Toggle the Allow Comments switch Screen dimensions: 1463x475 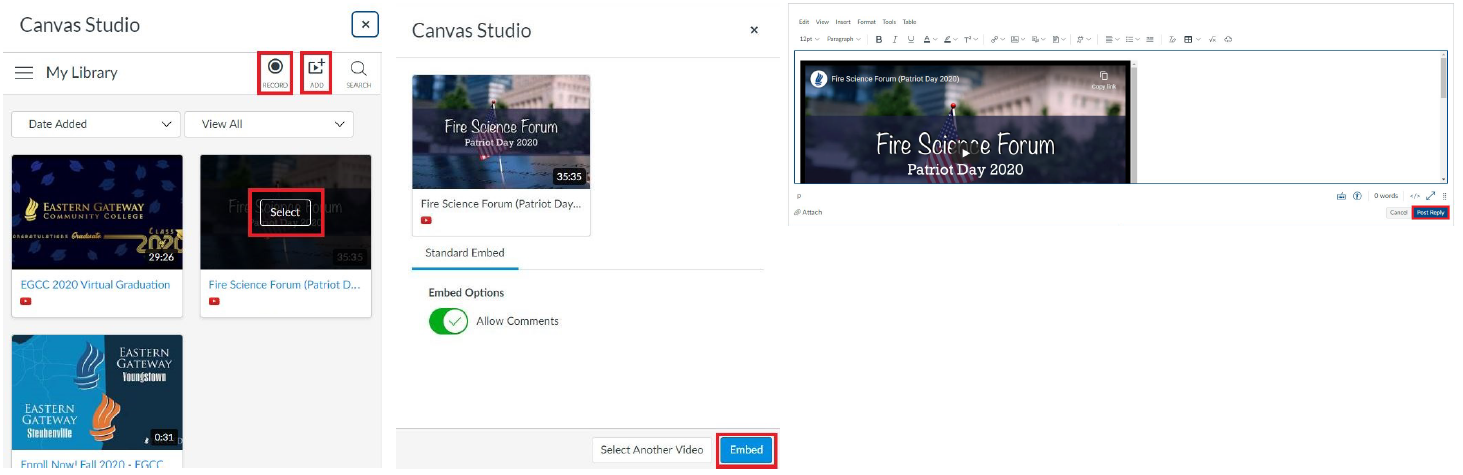[x=448, y=321]
